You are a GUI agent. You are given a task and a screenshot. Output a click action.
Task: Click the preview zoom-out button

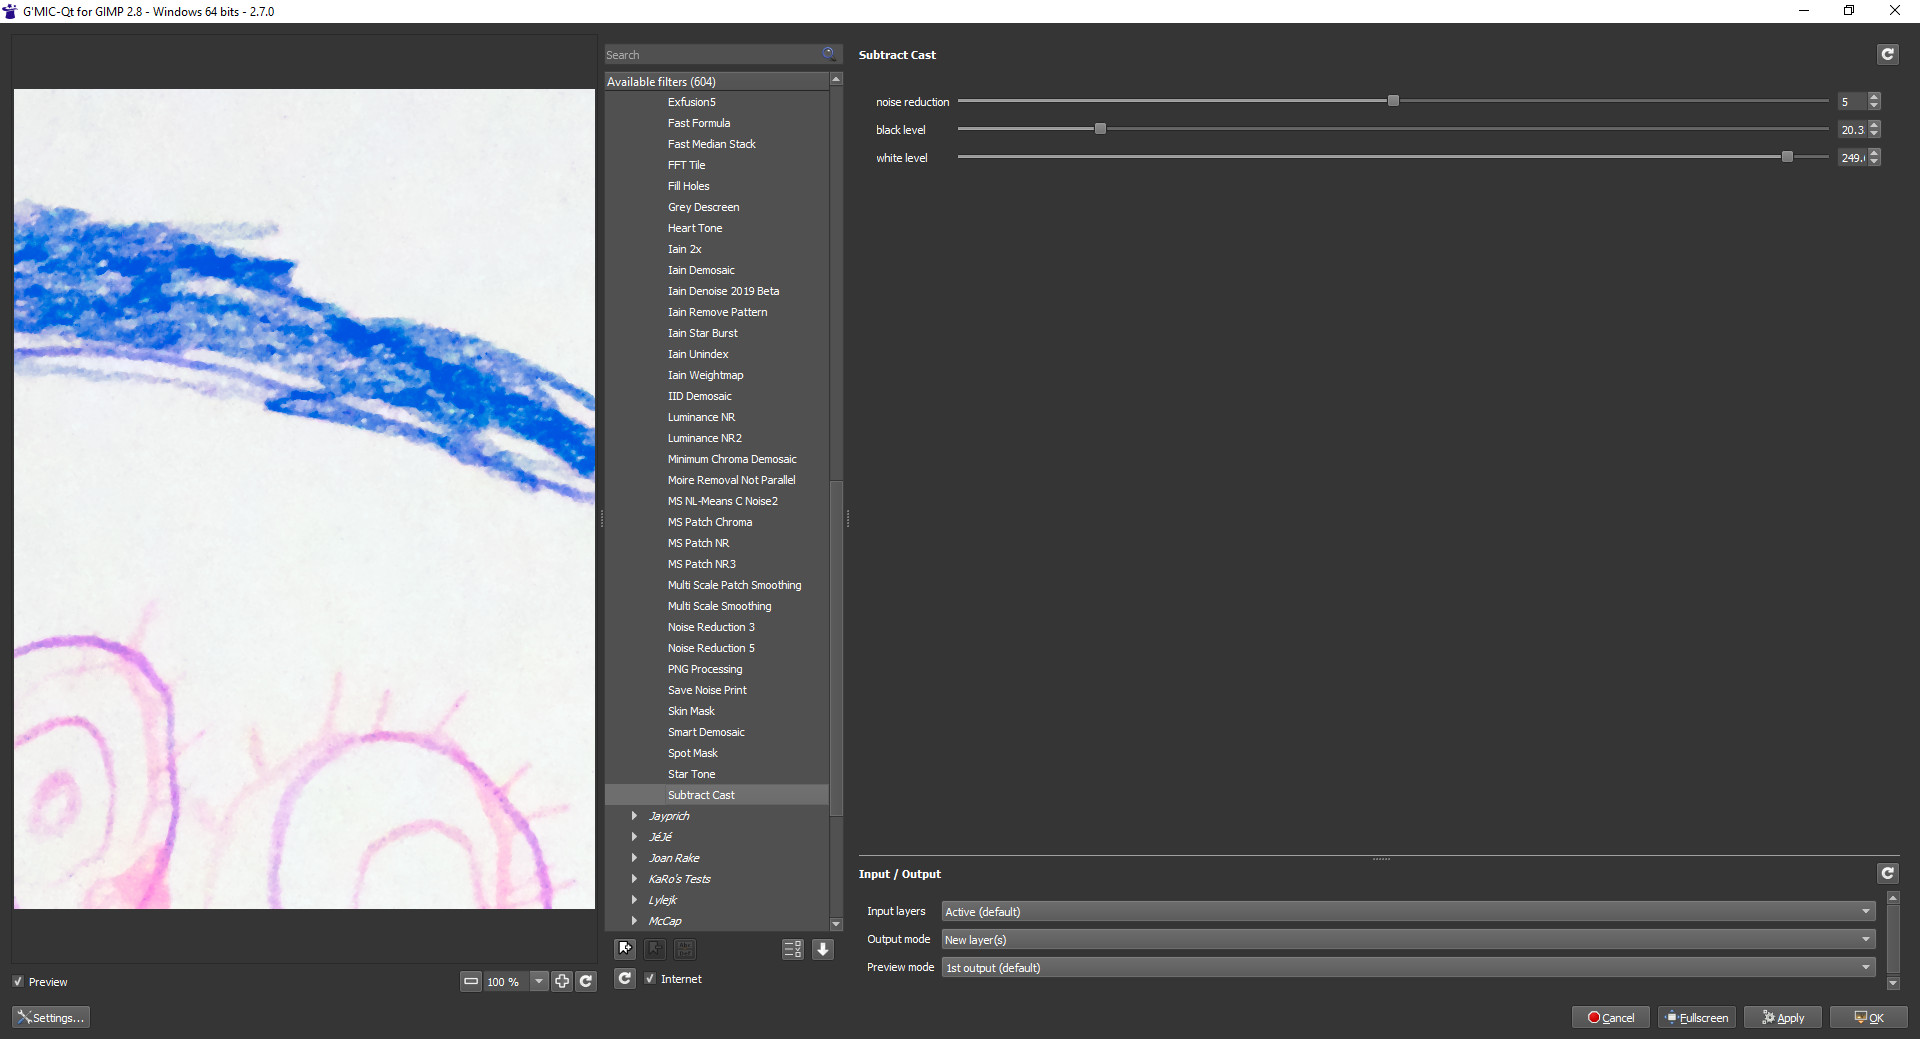[x=471, y=982]
